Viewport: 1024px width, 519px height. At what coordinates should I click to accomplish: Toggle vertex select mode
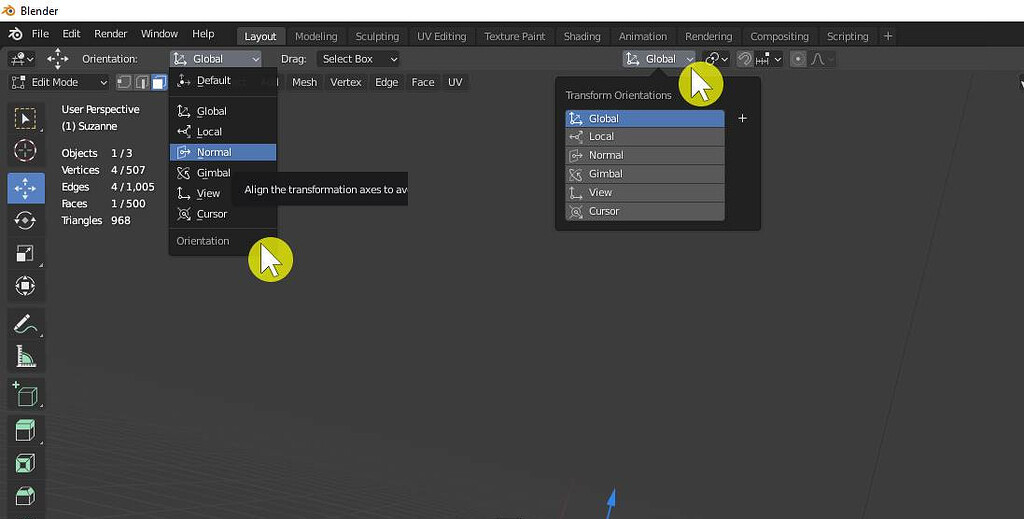123,82
